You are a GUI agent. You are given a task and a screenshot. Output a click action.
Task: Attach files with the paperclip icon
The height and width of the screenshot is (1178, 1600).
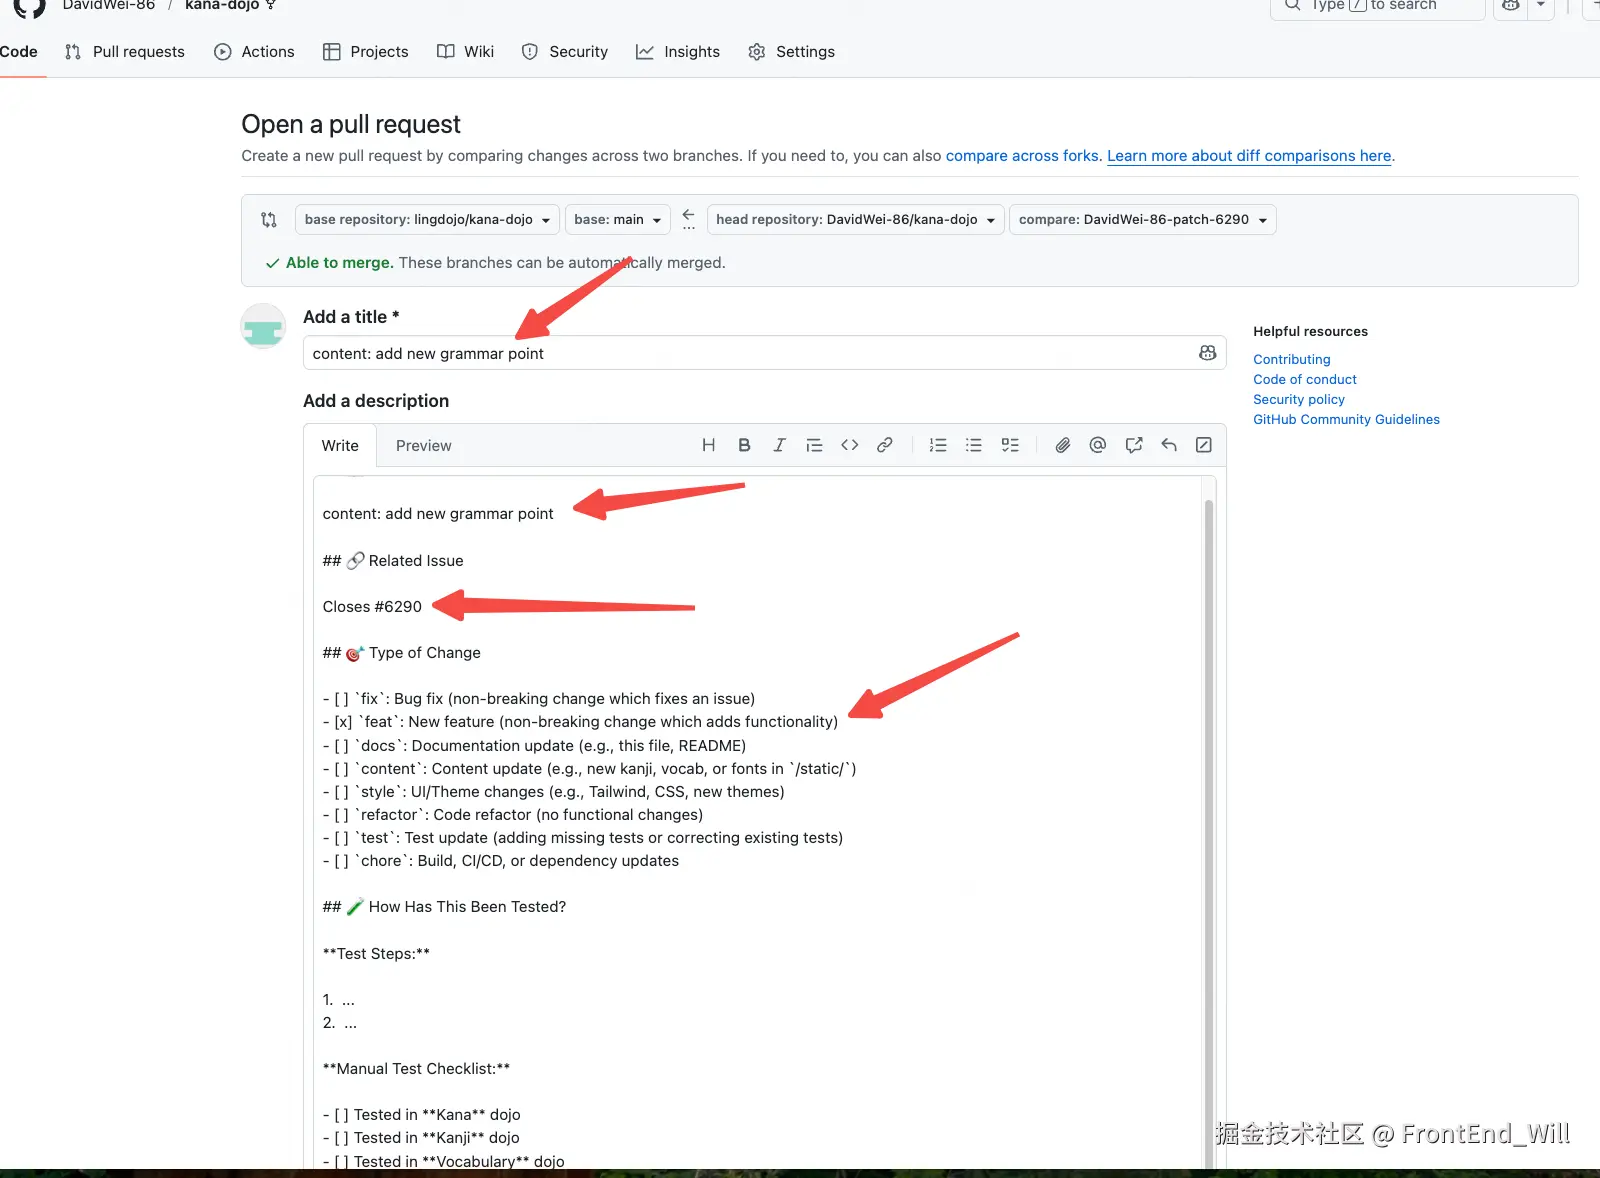[x=1062, y=445]
